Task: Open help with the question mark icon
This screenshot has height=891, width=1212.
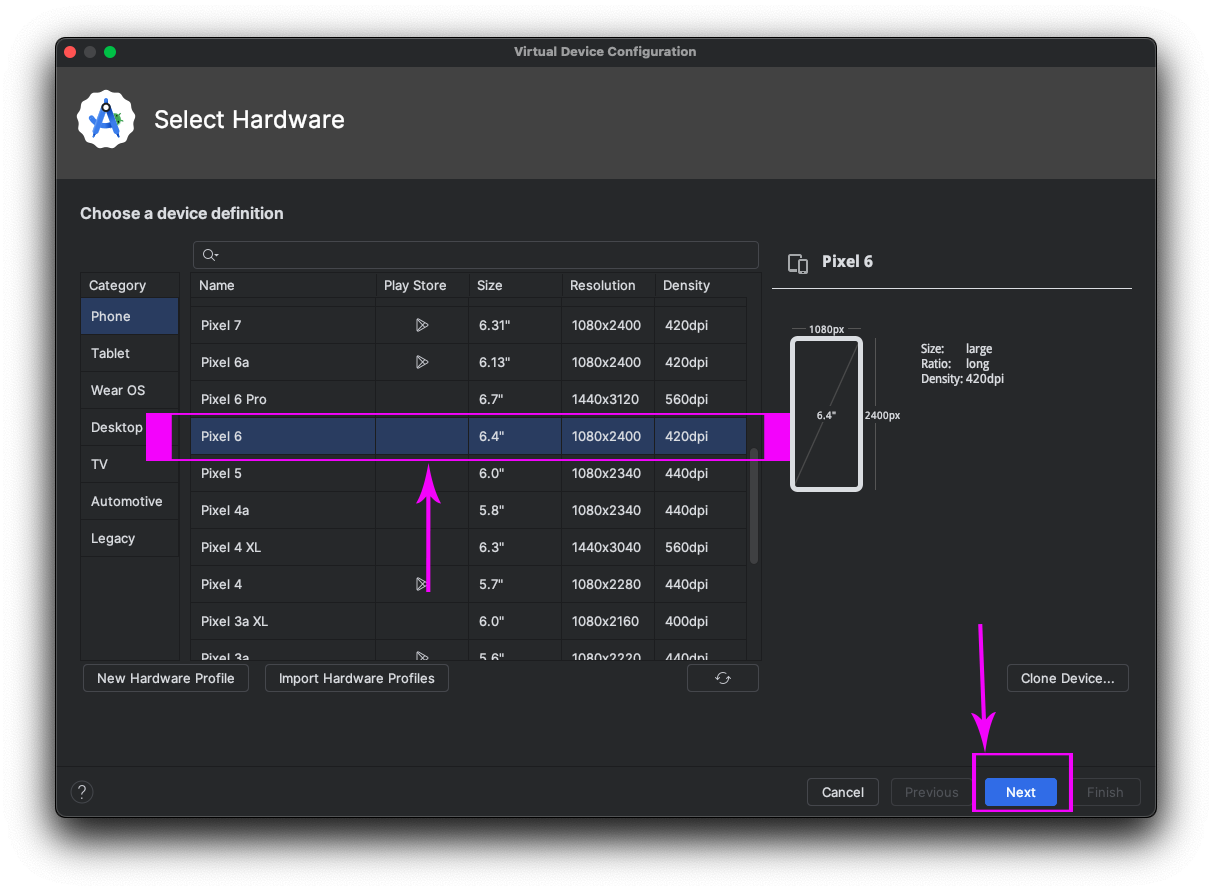Action: pos(82,792)
